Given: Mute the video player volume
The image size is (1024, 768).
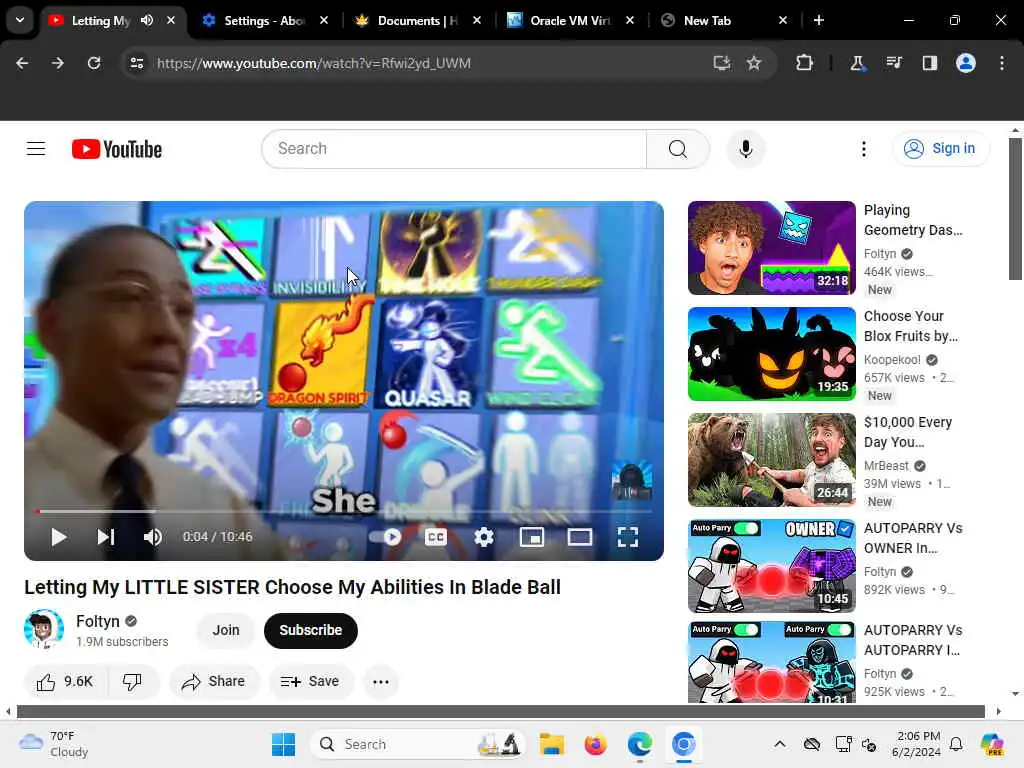Looking at the screenshot, I should [152, 537].
